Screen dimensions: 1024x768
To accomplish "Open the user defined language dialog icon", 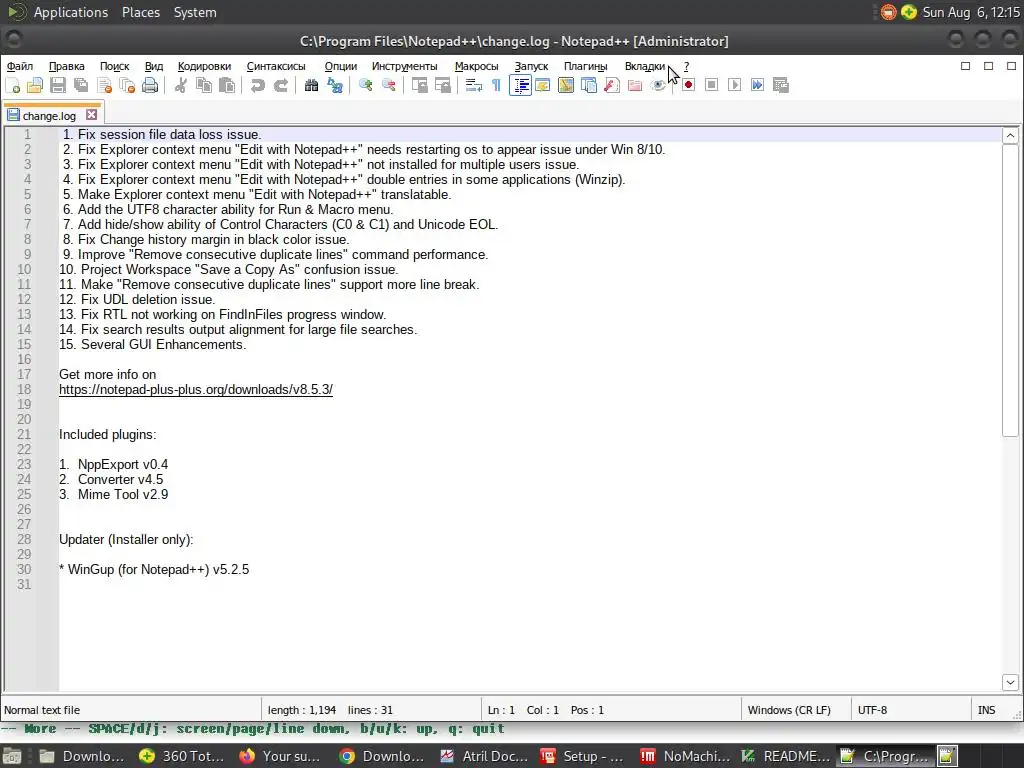I will point(543,85).
